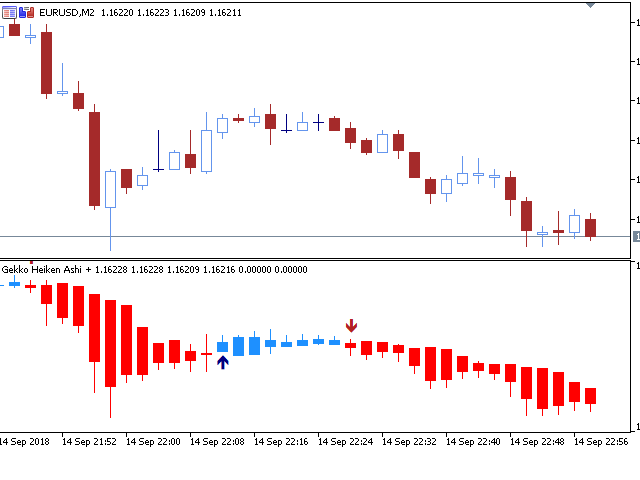
Task: Click the 14 Sep 21:52 time label
Action: click(89, 442)
